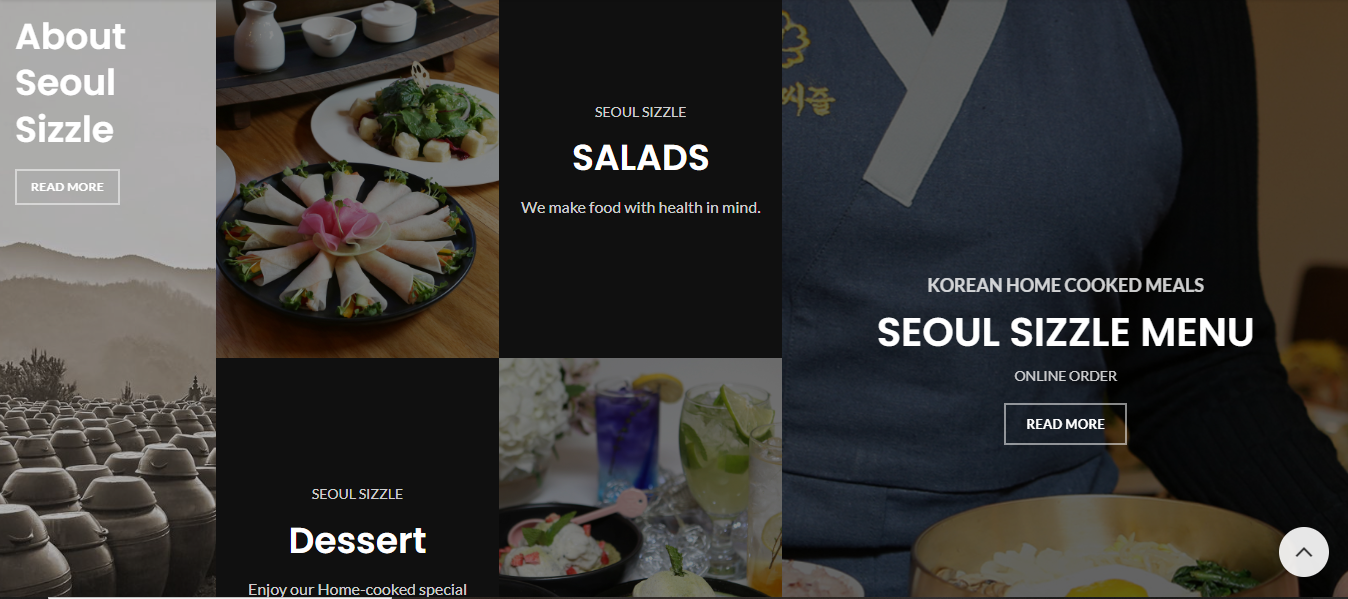The width and height of the screenshot is (1348, 599).
Task: Open the lime mojito glass image
Action: (x=727, y=450)
